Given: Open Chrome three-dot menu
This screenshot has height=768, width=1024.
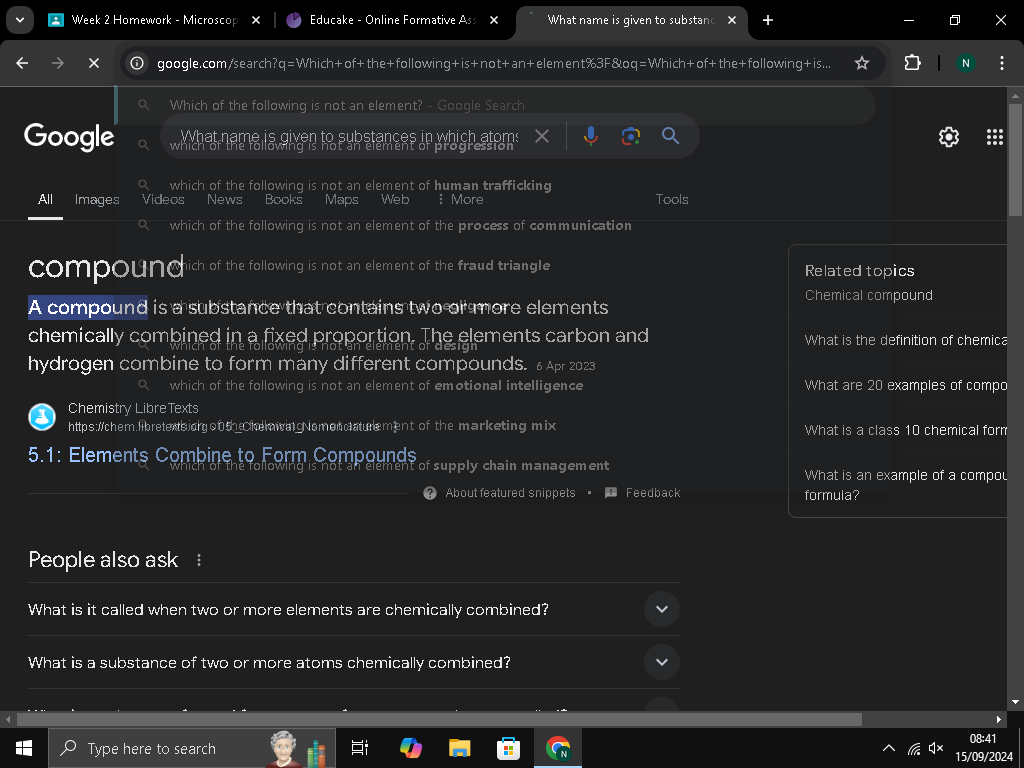Looking at the screenshot, I should pos(1002,63).
